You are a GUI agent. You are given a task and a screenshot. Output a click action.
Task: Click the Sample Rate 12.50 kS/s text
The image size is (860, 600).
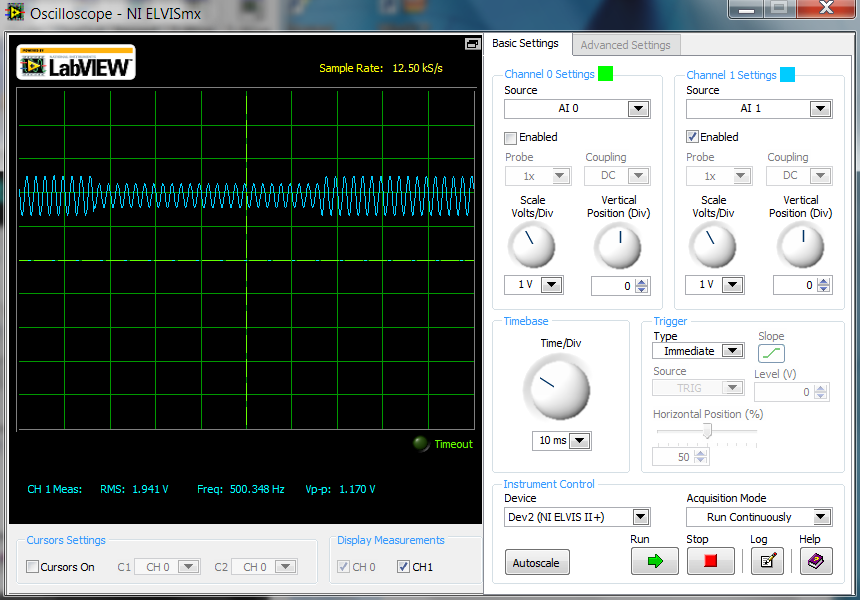[381, 68]
